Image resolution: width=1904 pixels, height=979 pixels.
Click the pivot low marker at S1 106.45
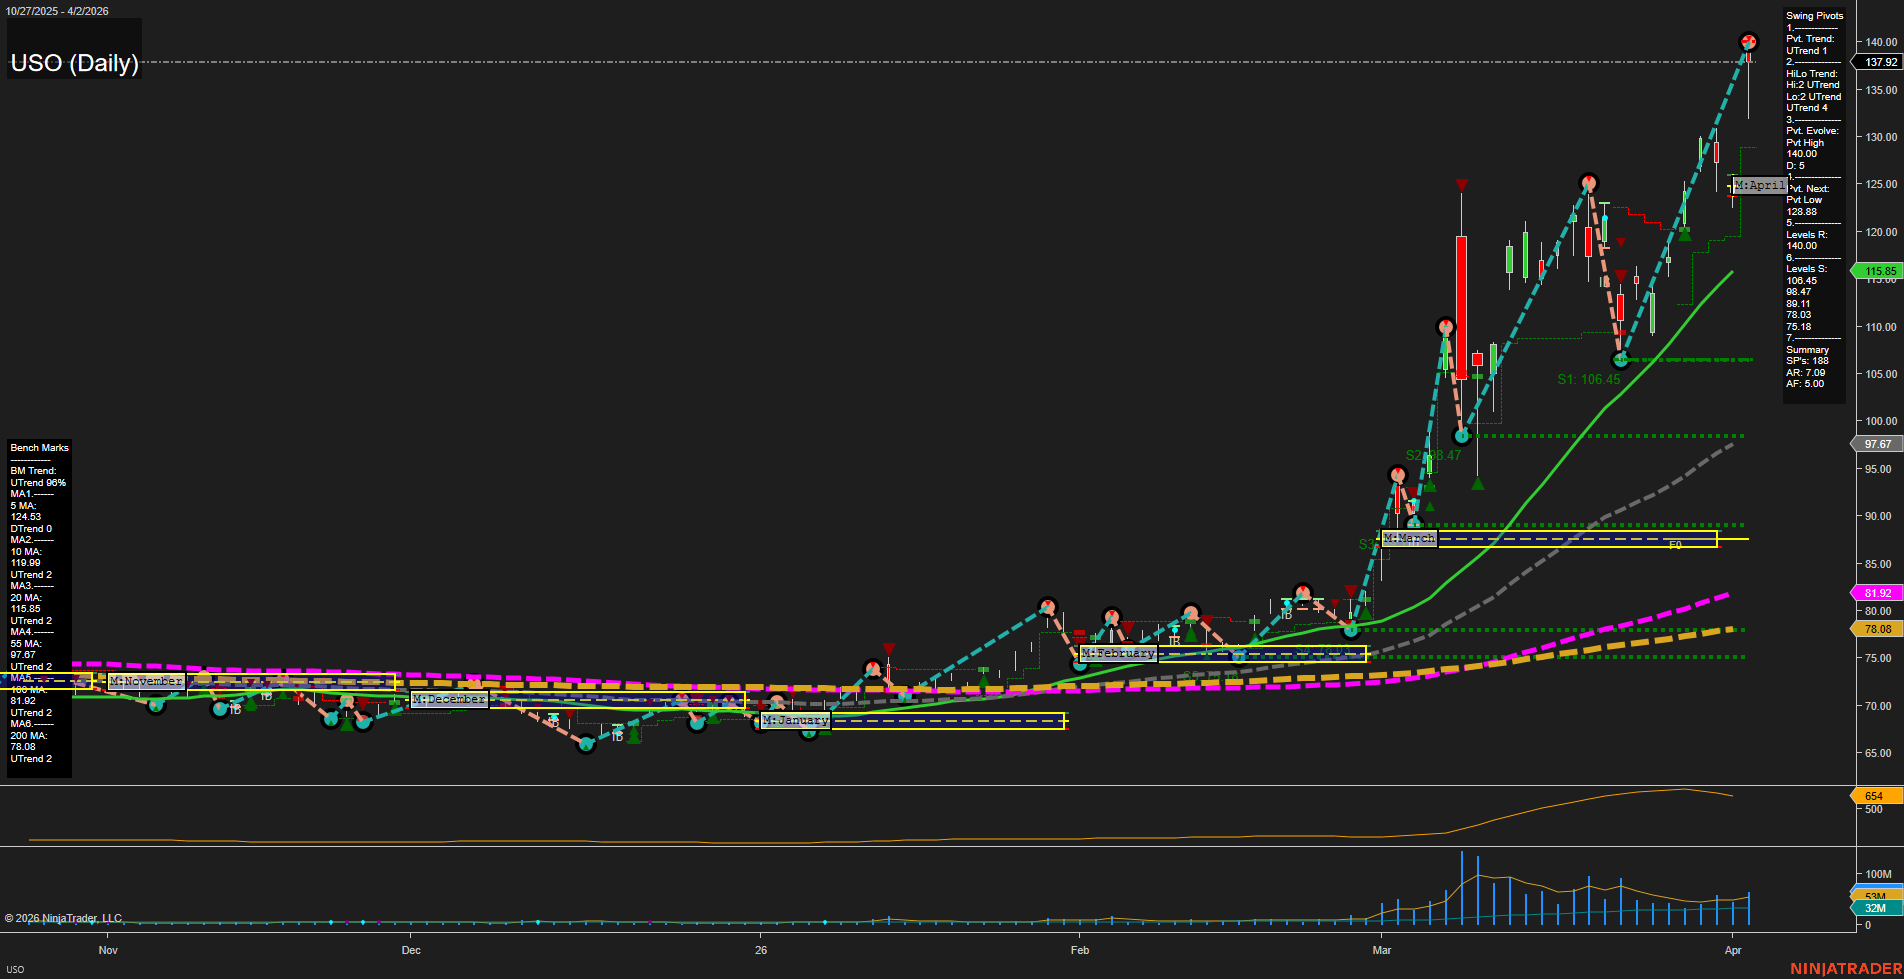(1621, 360)
